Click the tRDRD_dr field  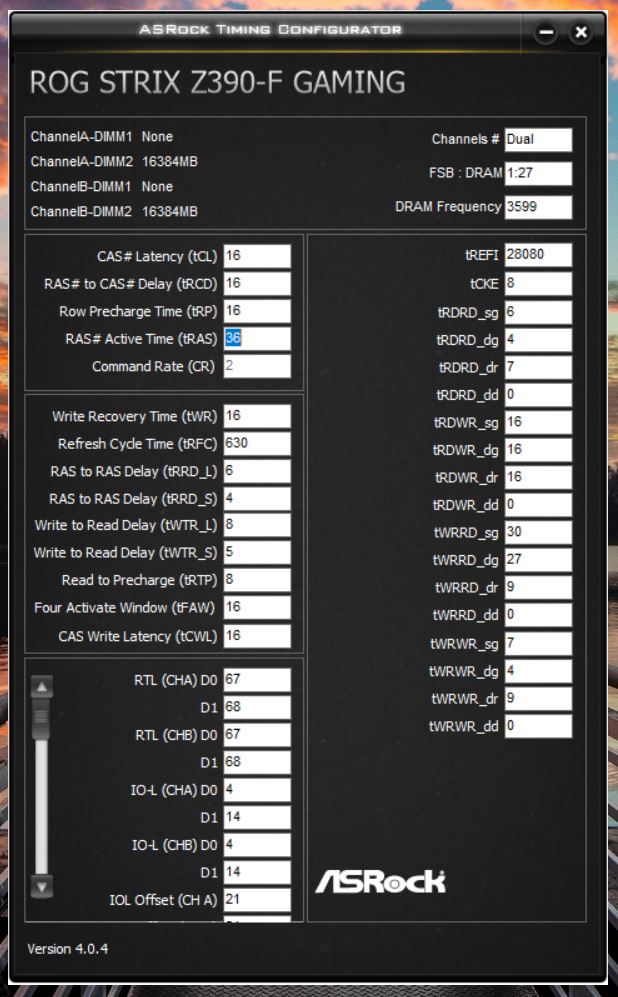coord(539,368)
